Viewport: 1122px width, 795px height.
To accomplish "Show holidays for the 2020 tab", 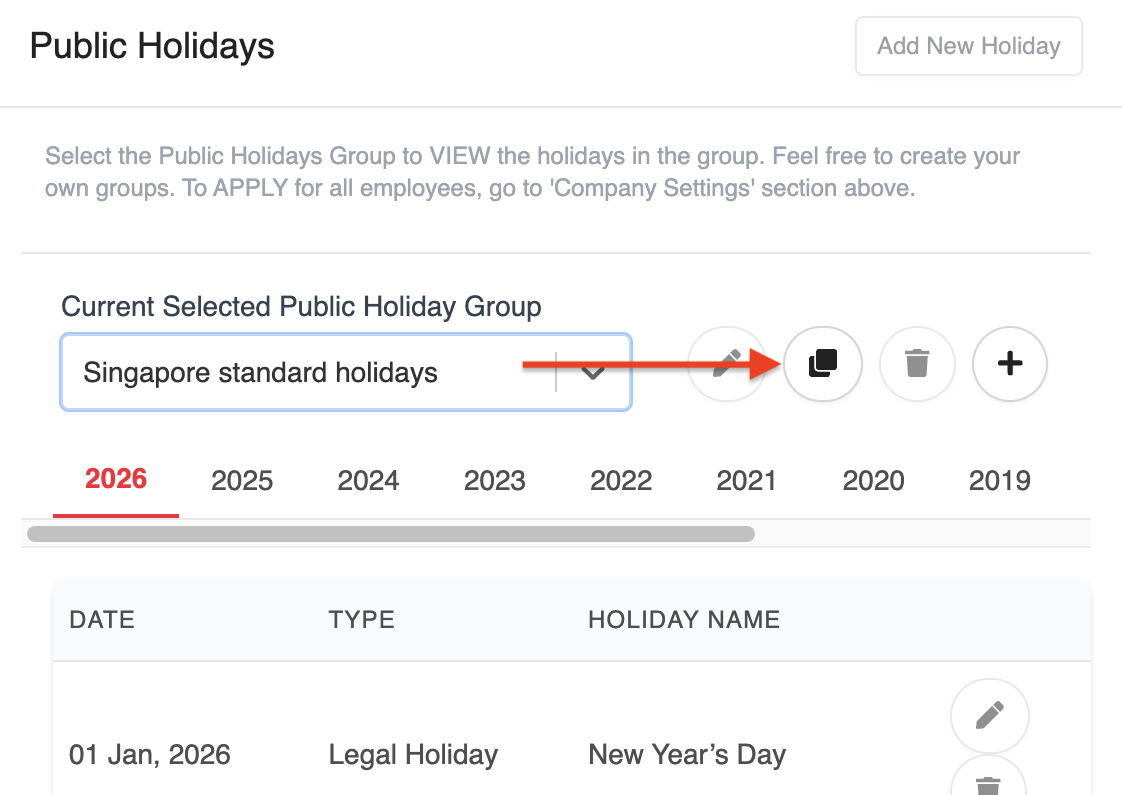I will tap(873, 481).
